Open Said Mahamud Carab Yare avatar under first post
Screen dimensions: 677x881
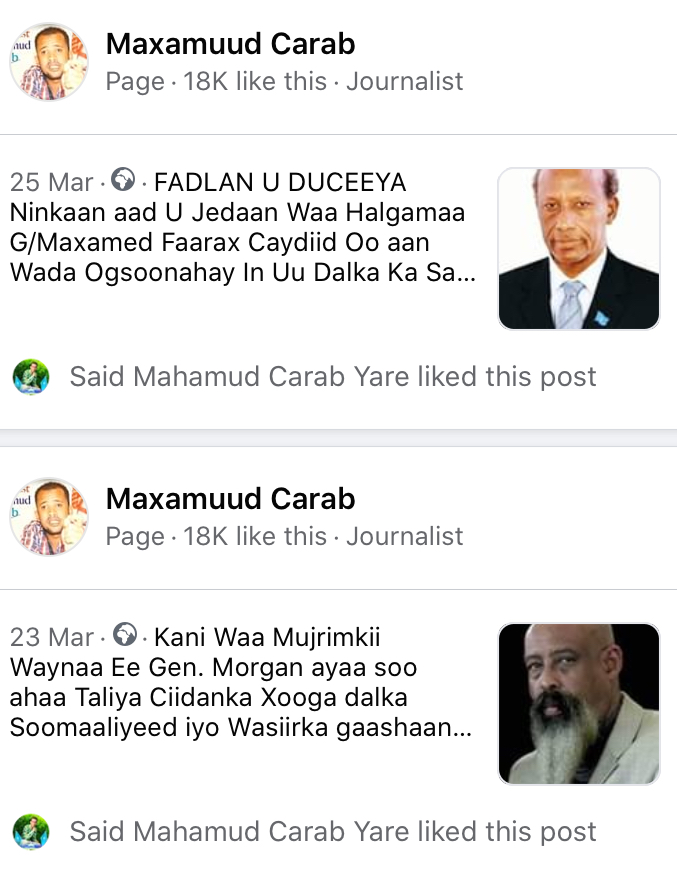click(x=31, y=376)
